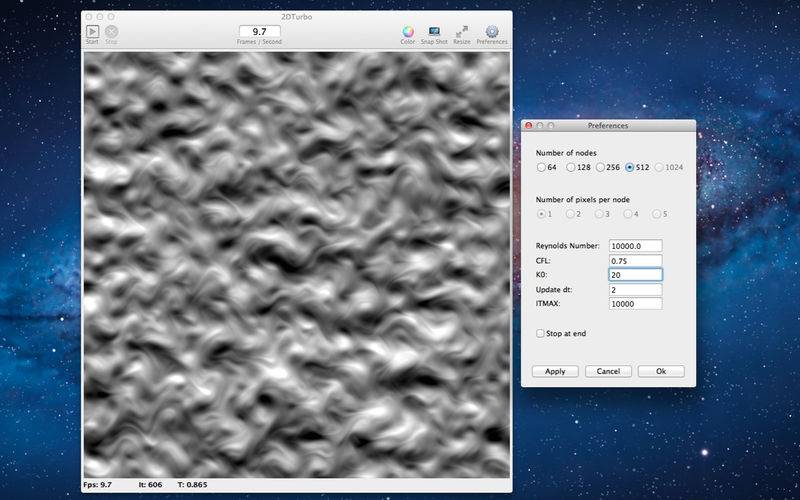Click 'Number of pixels per node' label
Image resolution: width=800 pixels, height=500 pixels.
pyautogui.click(x=583, y=199)
